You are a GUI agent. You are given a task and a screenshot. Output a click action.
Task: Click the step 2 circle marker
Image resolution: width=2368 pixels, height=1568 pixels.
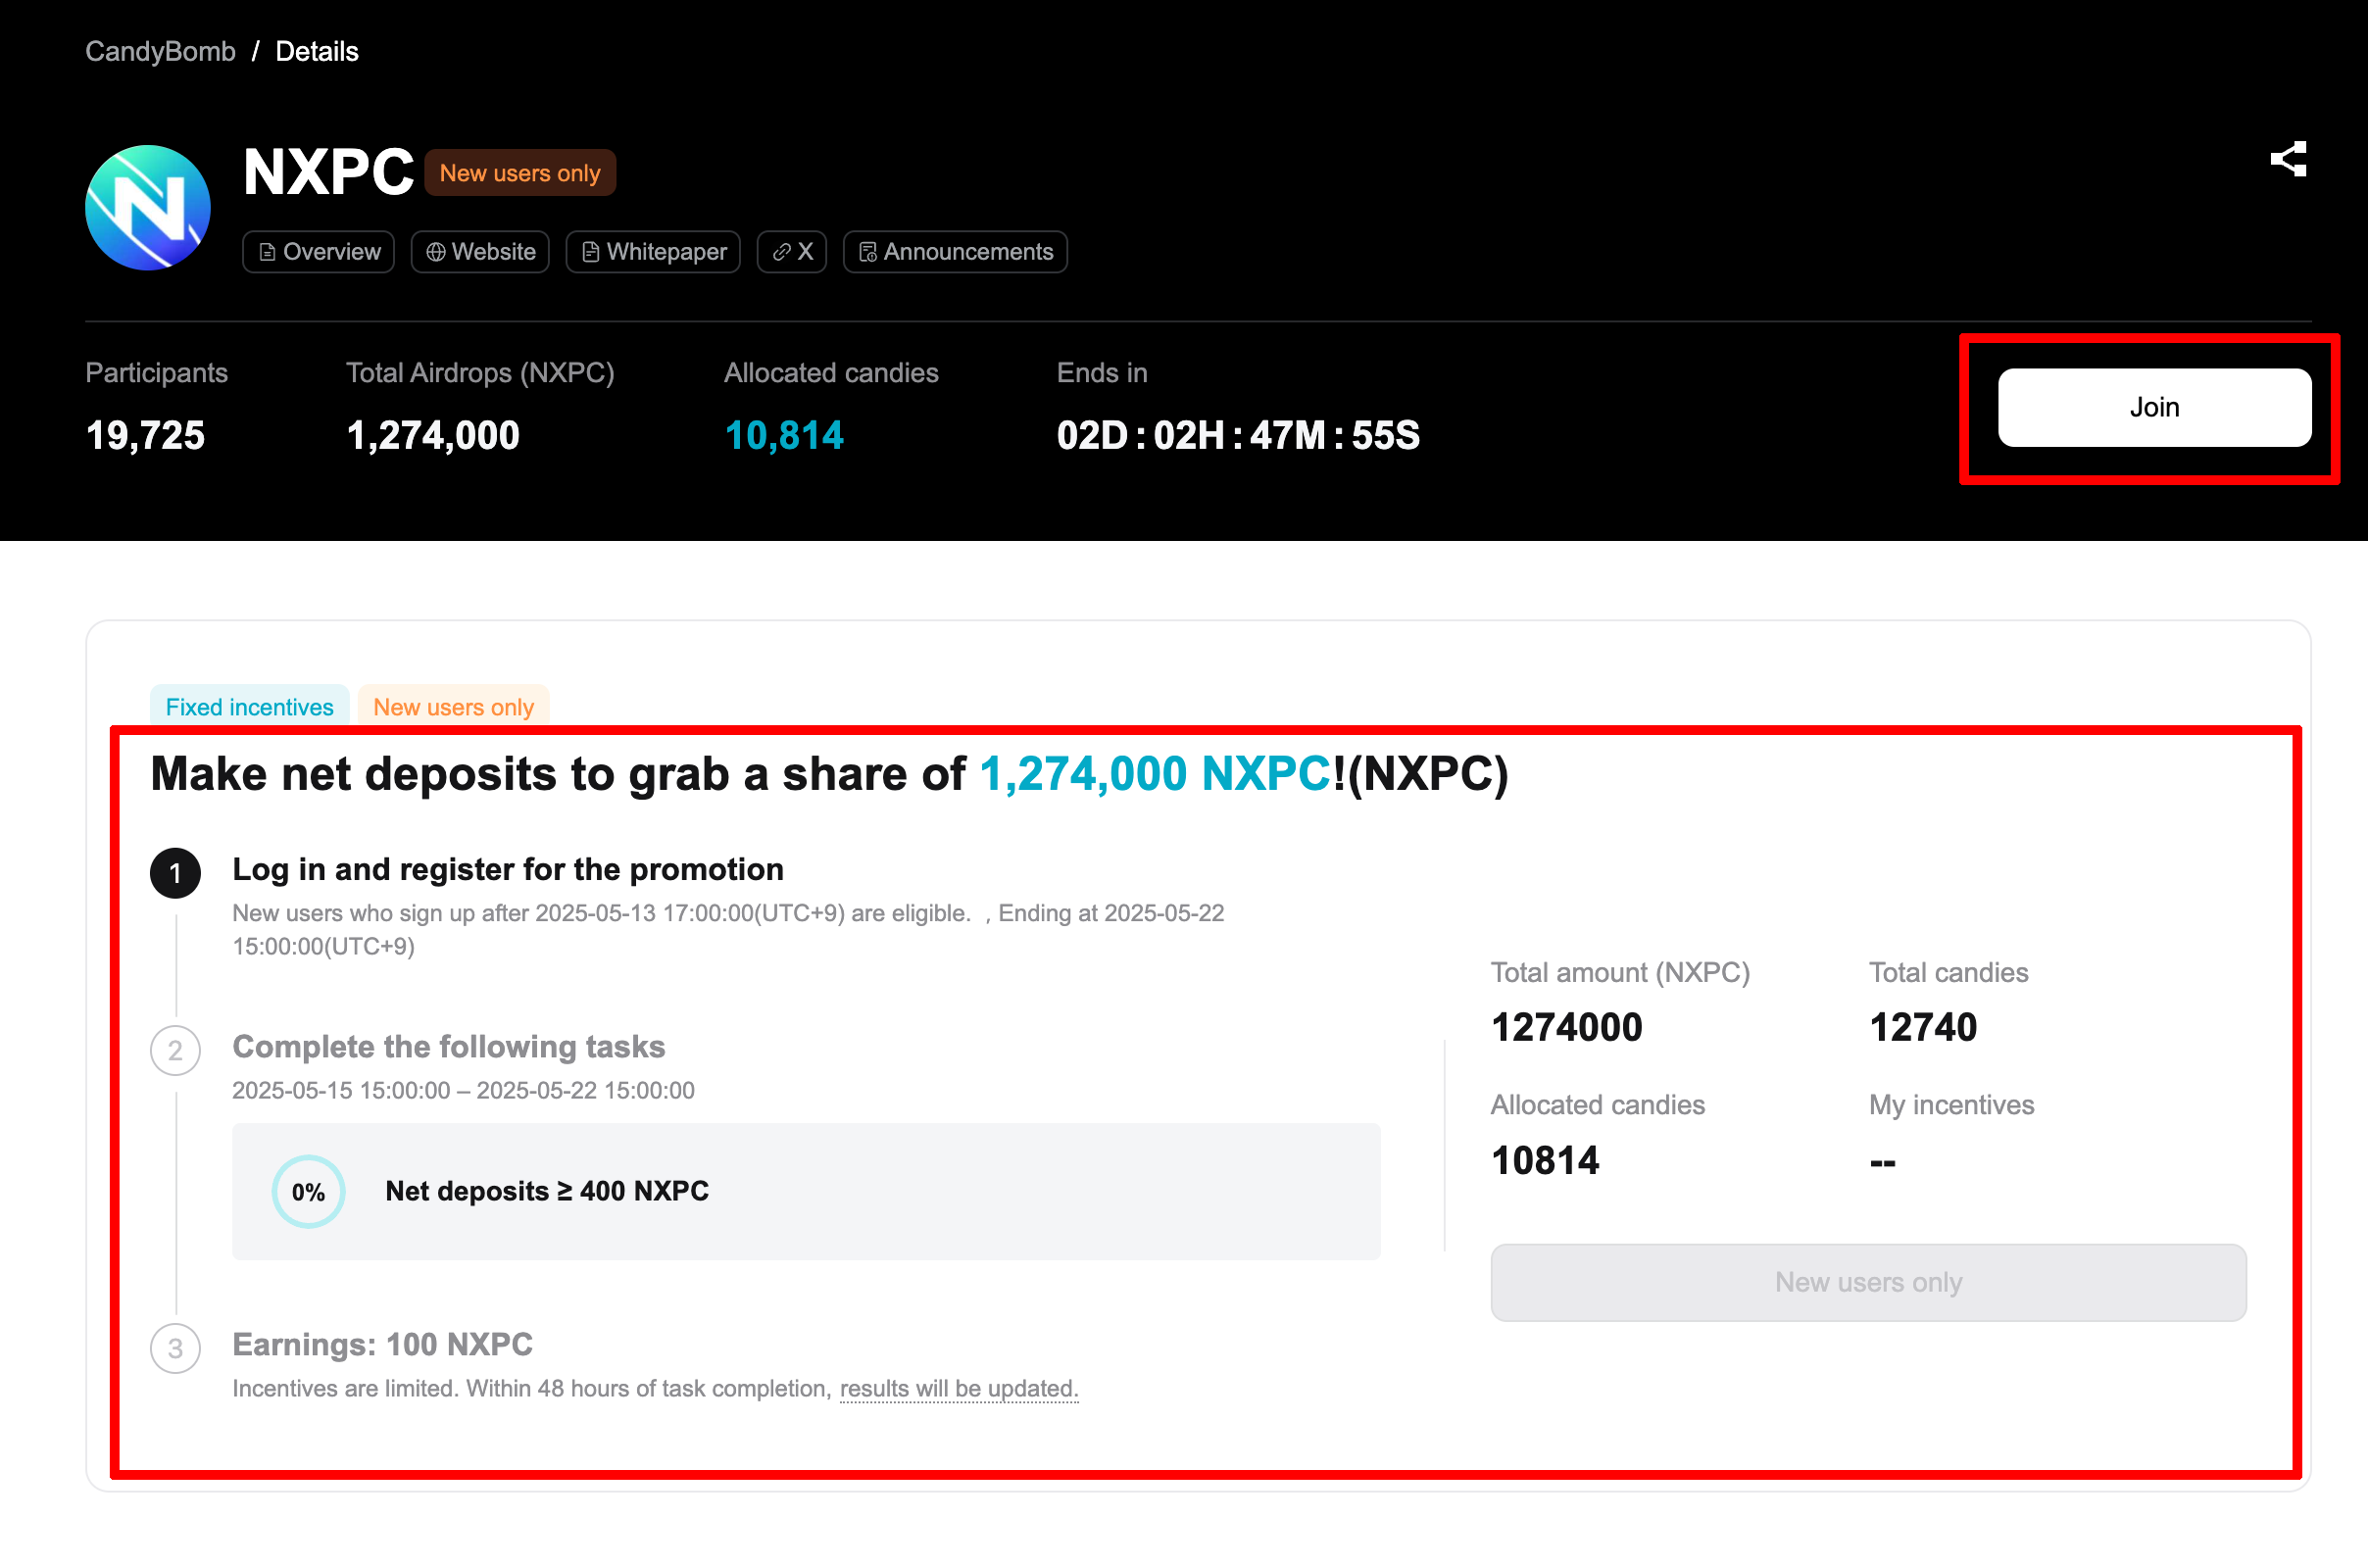(175, 1050)
